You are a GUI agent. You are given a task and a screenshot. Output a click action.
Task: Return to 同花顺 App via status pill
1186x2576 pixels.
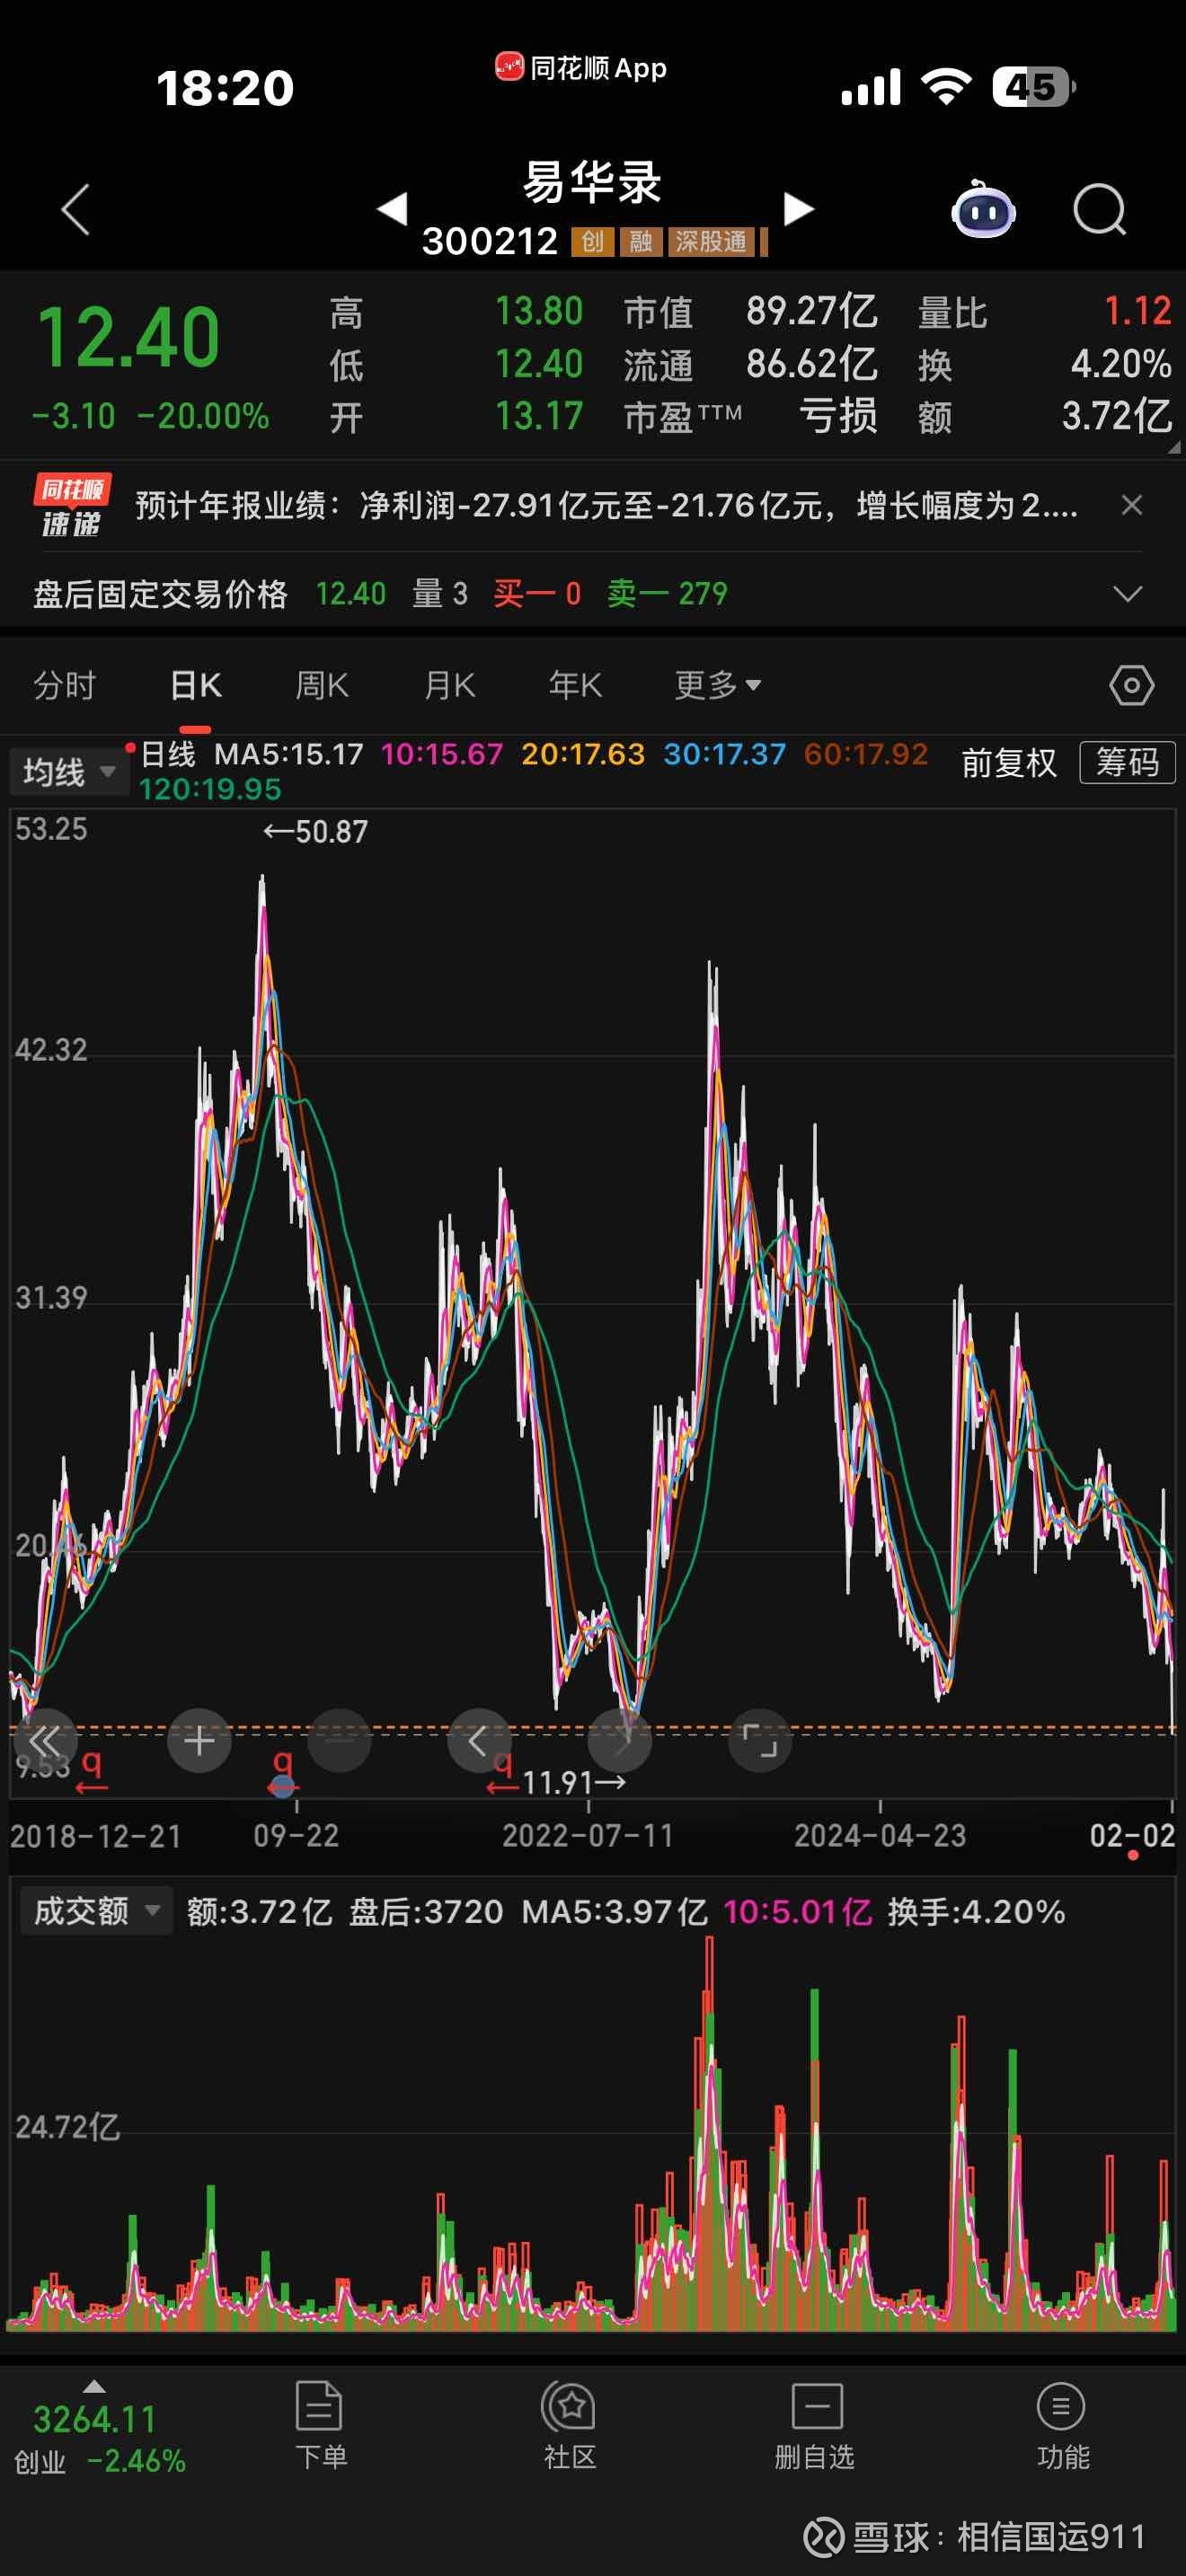click(x=581, y=68)
